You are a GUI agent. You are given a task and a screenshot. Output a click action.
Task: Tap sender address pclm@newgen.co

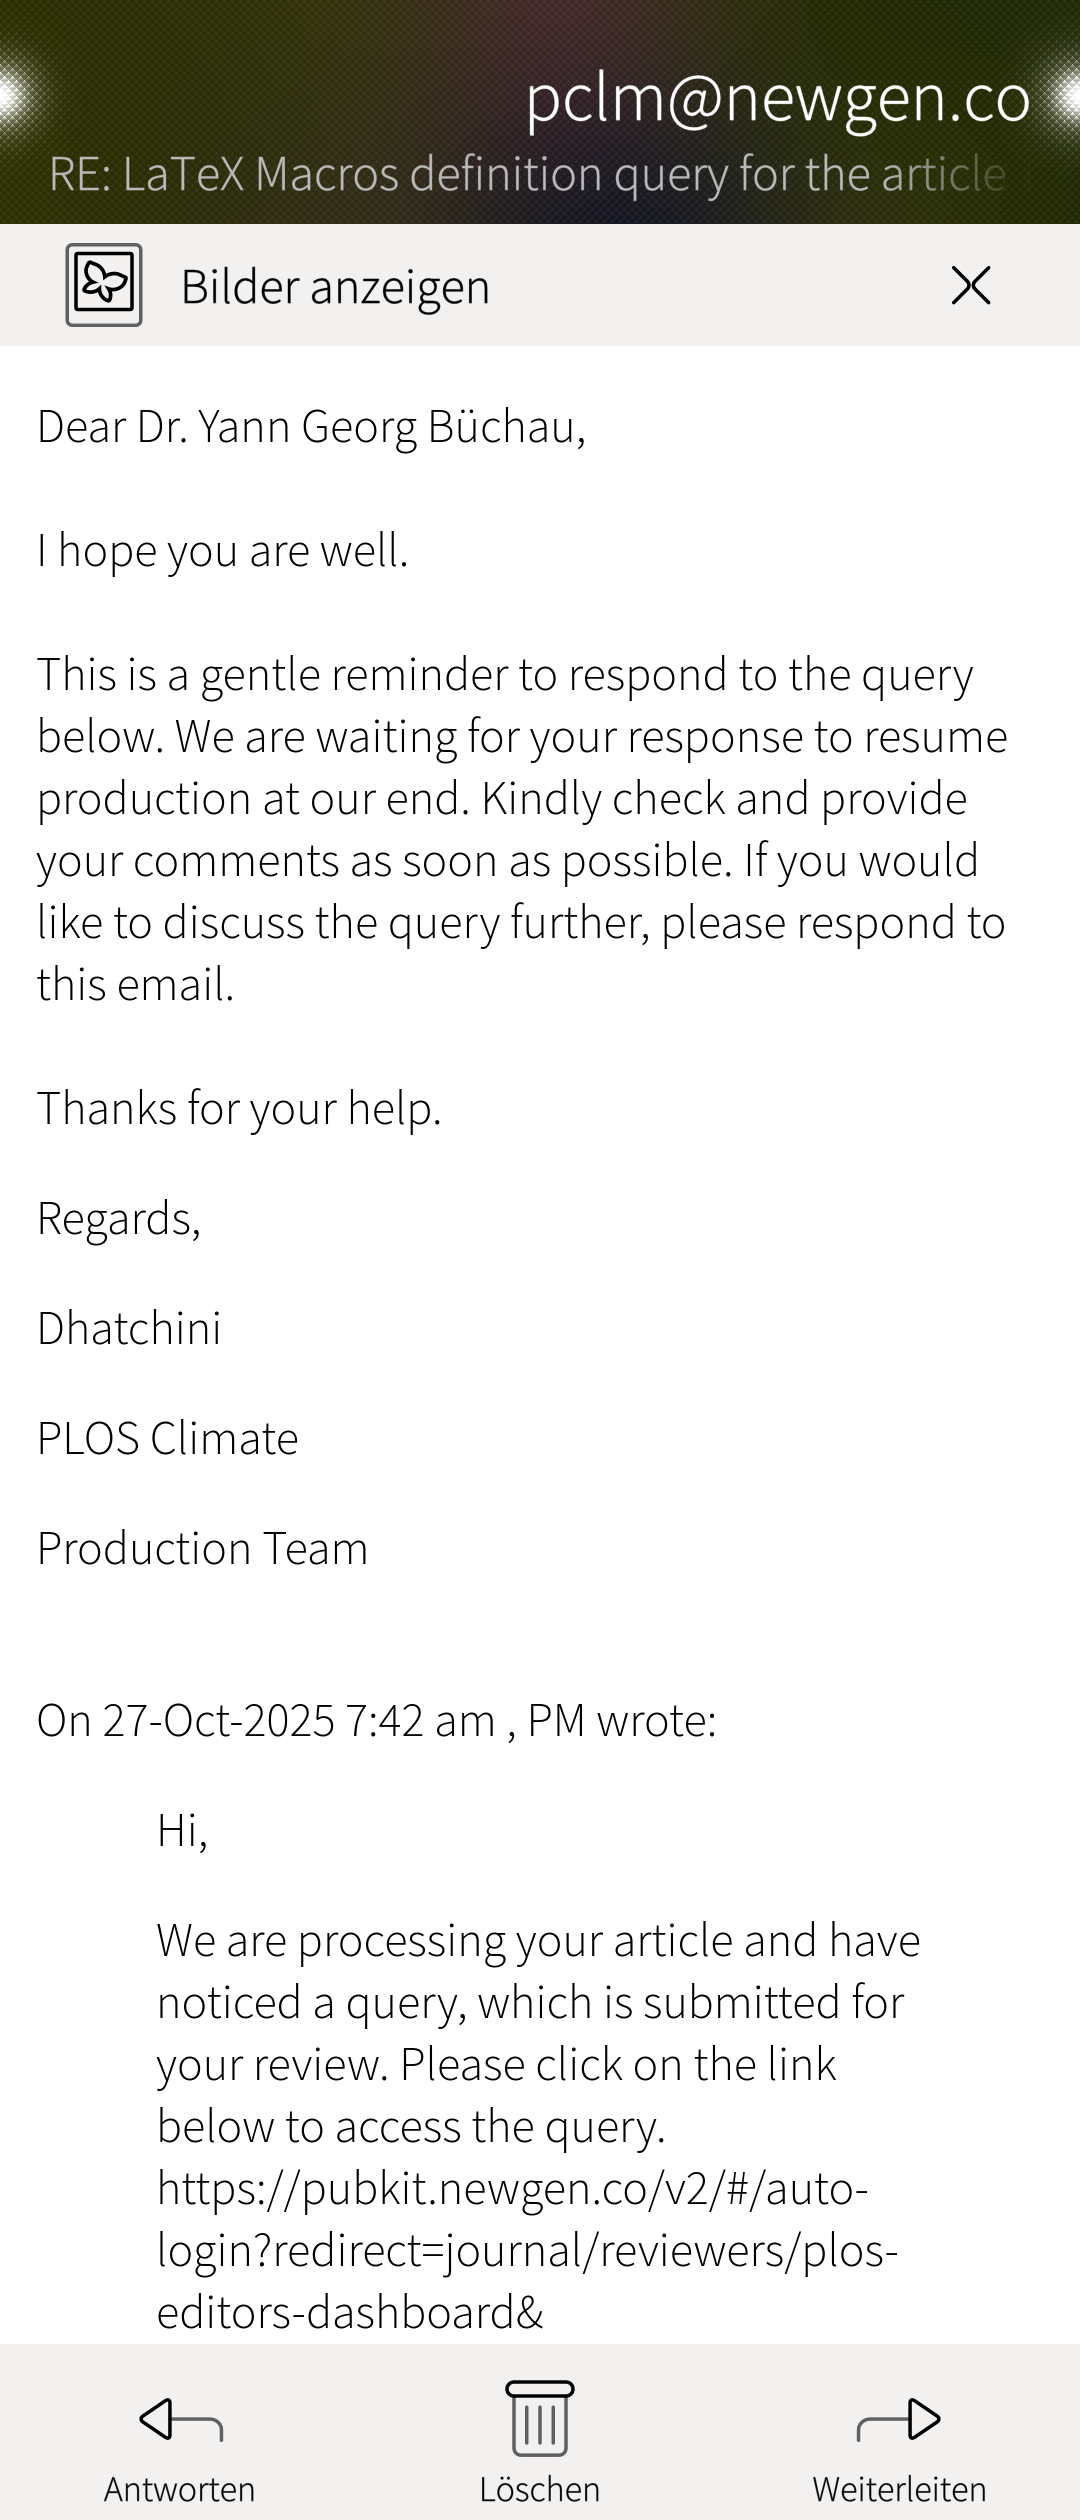coord(777,98)
